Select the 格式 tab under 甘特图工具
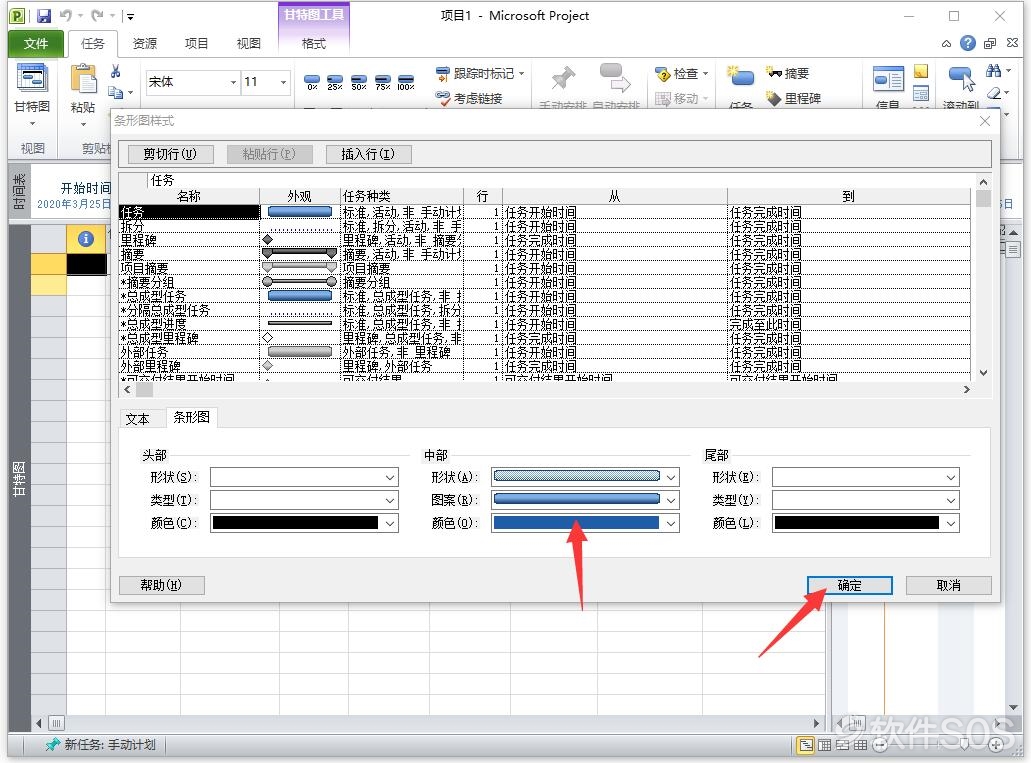 click(314, 43)
